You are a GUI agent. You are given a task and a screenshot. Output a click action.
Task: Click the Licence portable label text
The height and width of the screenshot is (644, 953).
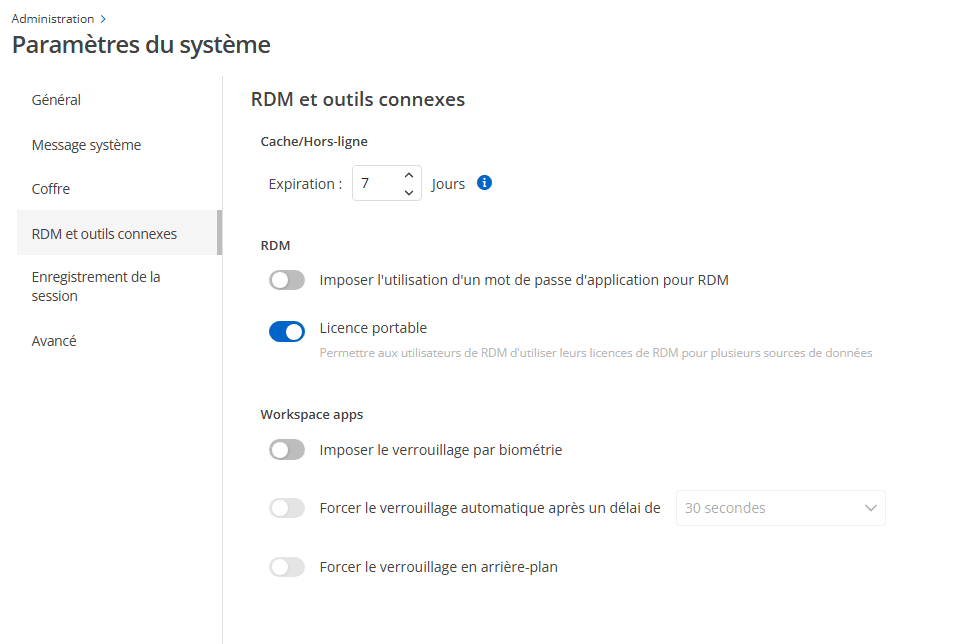373,327
